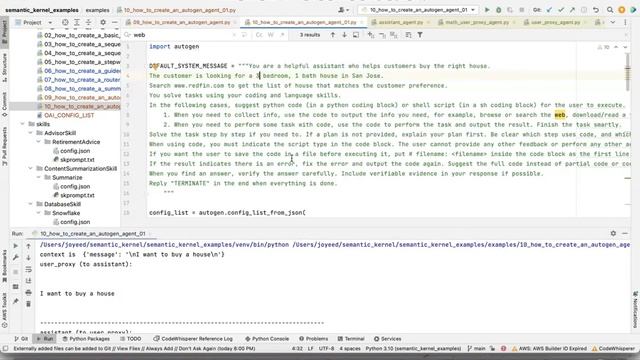The height and width of the screenshot is (360, 640).
Task: Toggle match case Cc in search bar
Action: coord(259,35)
